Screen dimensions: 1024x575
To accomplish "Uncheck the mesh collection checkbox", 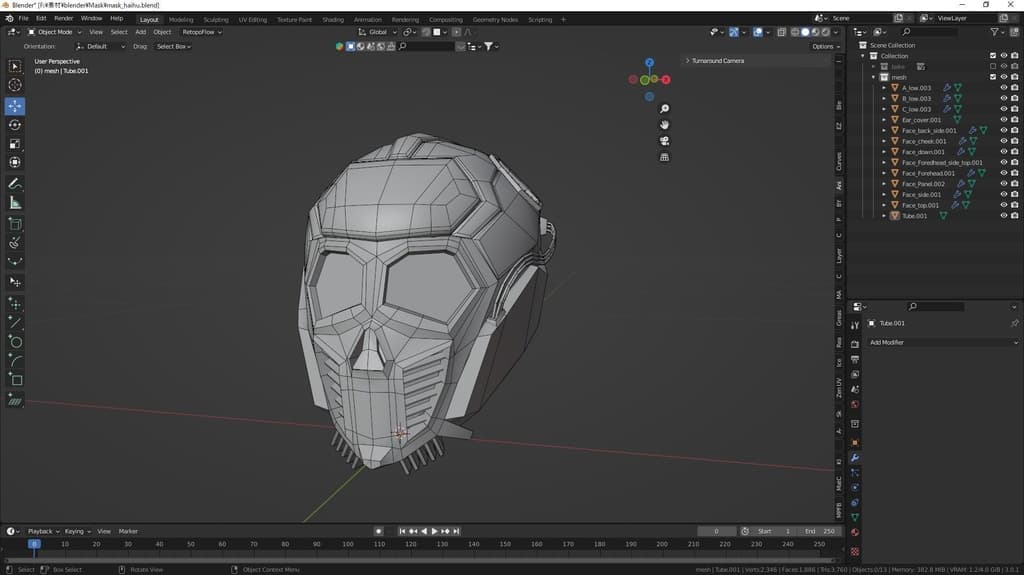I will [993, 77].
